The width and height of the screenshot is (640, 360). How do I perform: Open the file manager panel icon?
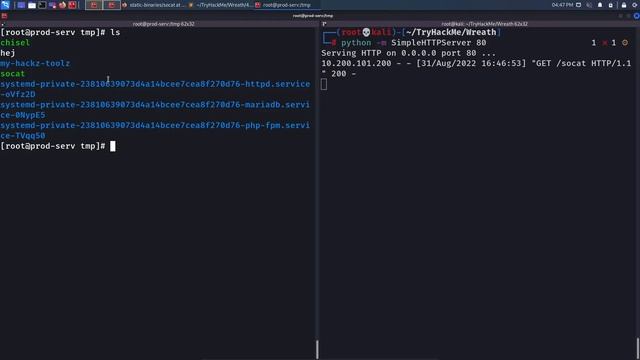pyautogui.click(x=32, y=5)
